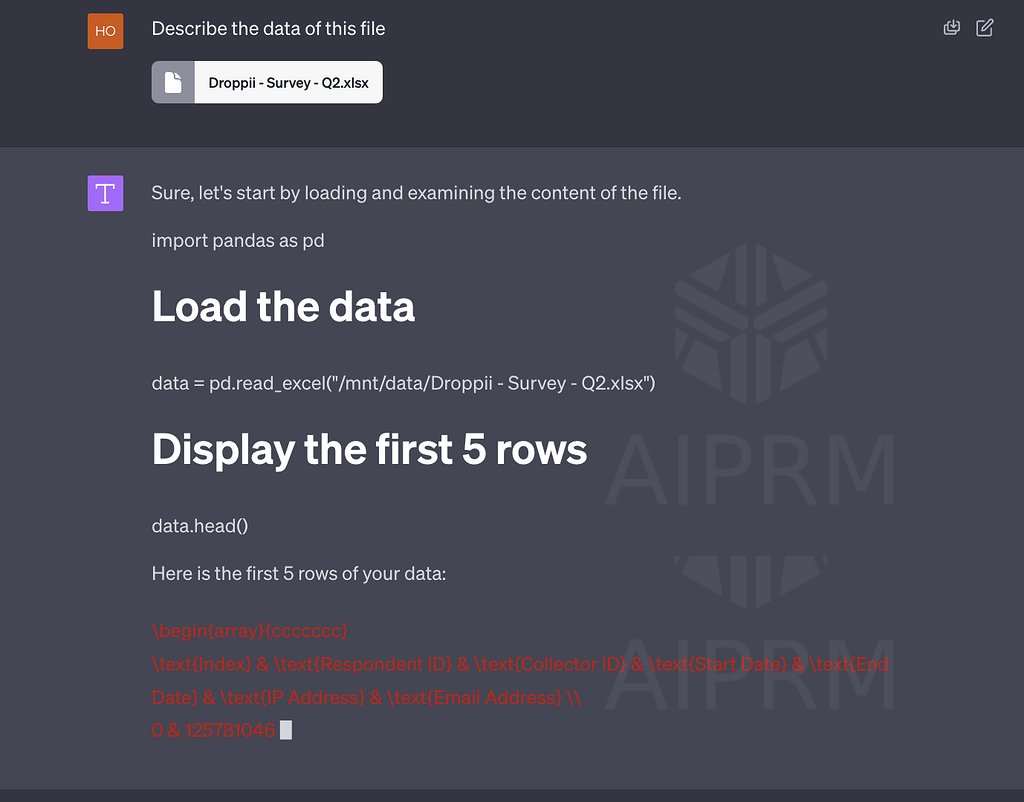Click the data.head() code text

(x=200, y=525)
